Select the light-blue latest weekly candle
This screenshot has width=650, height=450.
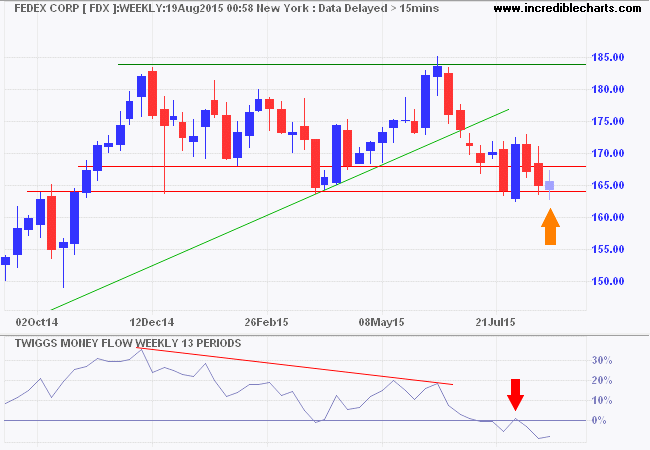point(550,186)
